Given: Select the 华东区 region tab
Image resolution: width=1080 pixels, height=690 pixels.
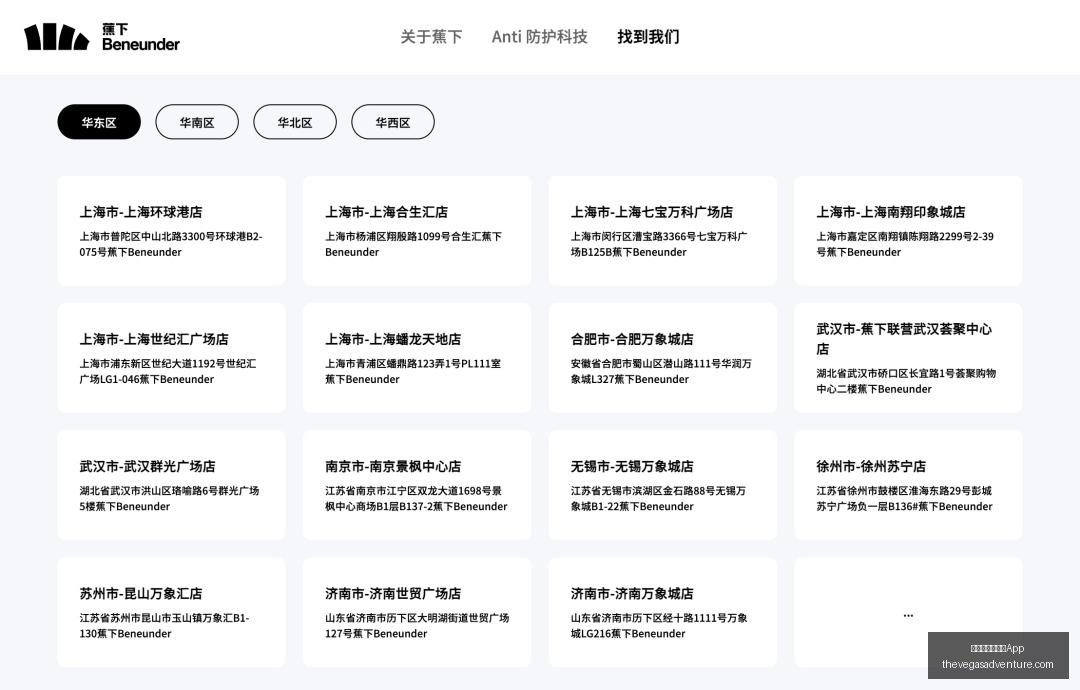Looking at the screenshot, I should (99, 122).
